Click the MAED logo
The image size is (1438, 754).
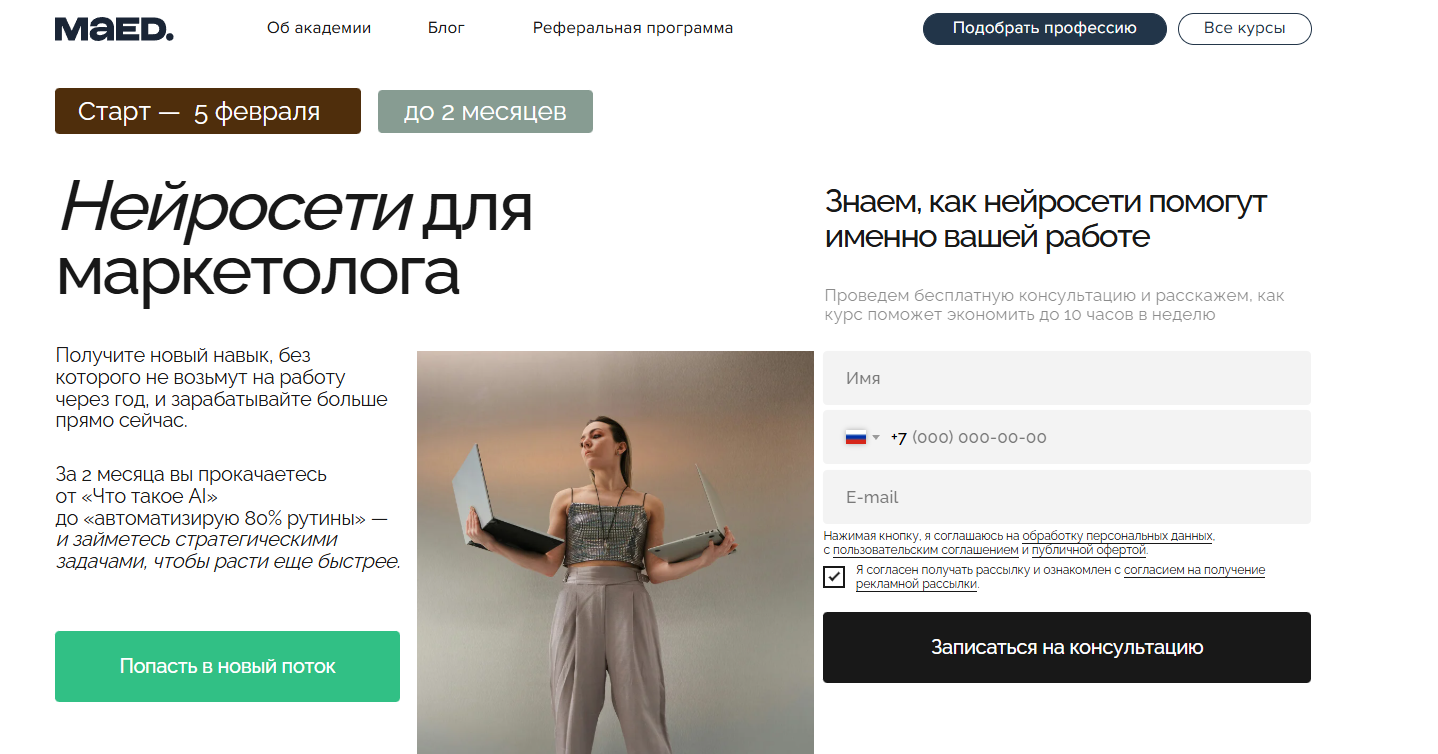(x=114, y=29)
